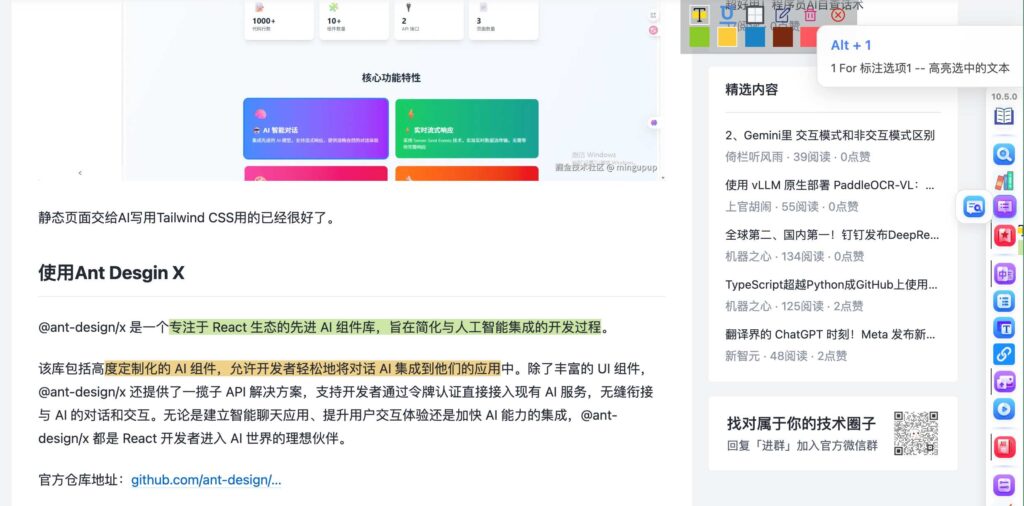Click the chain link icon in sidebar
This screenshot has height=506, width=1024.
click(1003, 354)
